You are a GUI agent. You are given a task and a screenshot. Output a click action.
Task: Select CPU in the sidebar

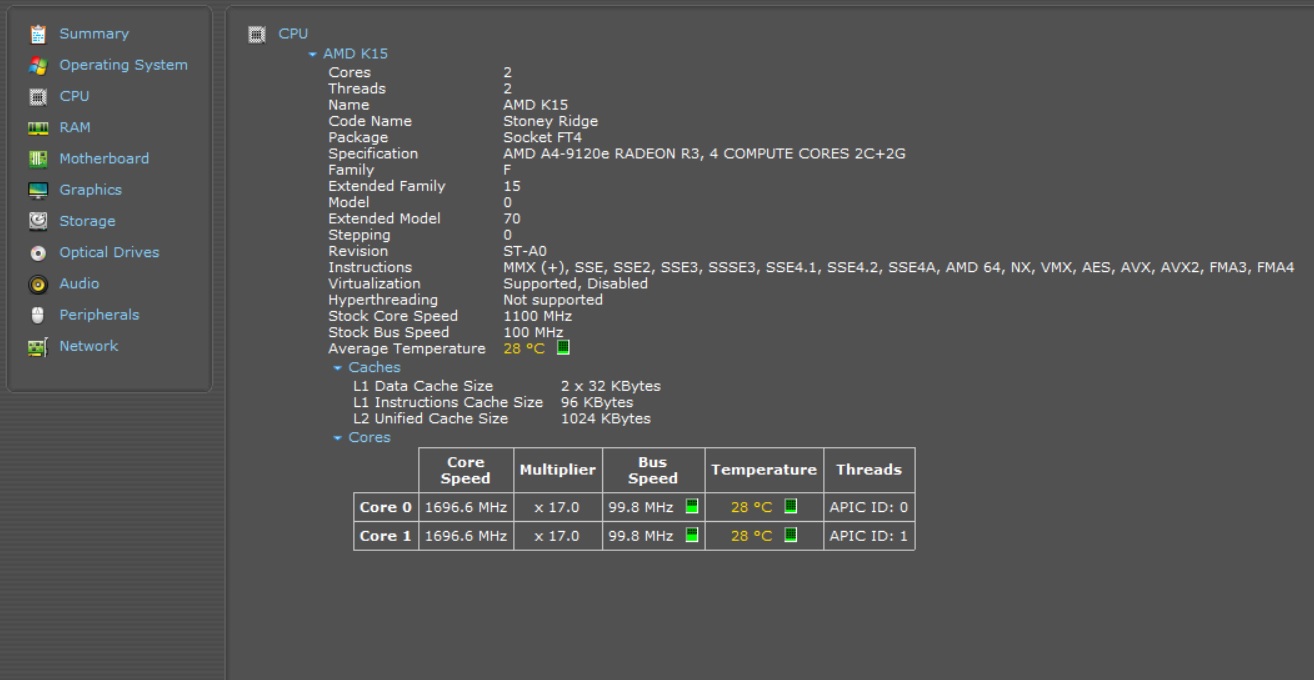pos(74,96)
